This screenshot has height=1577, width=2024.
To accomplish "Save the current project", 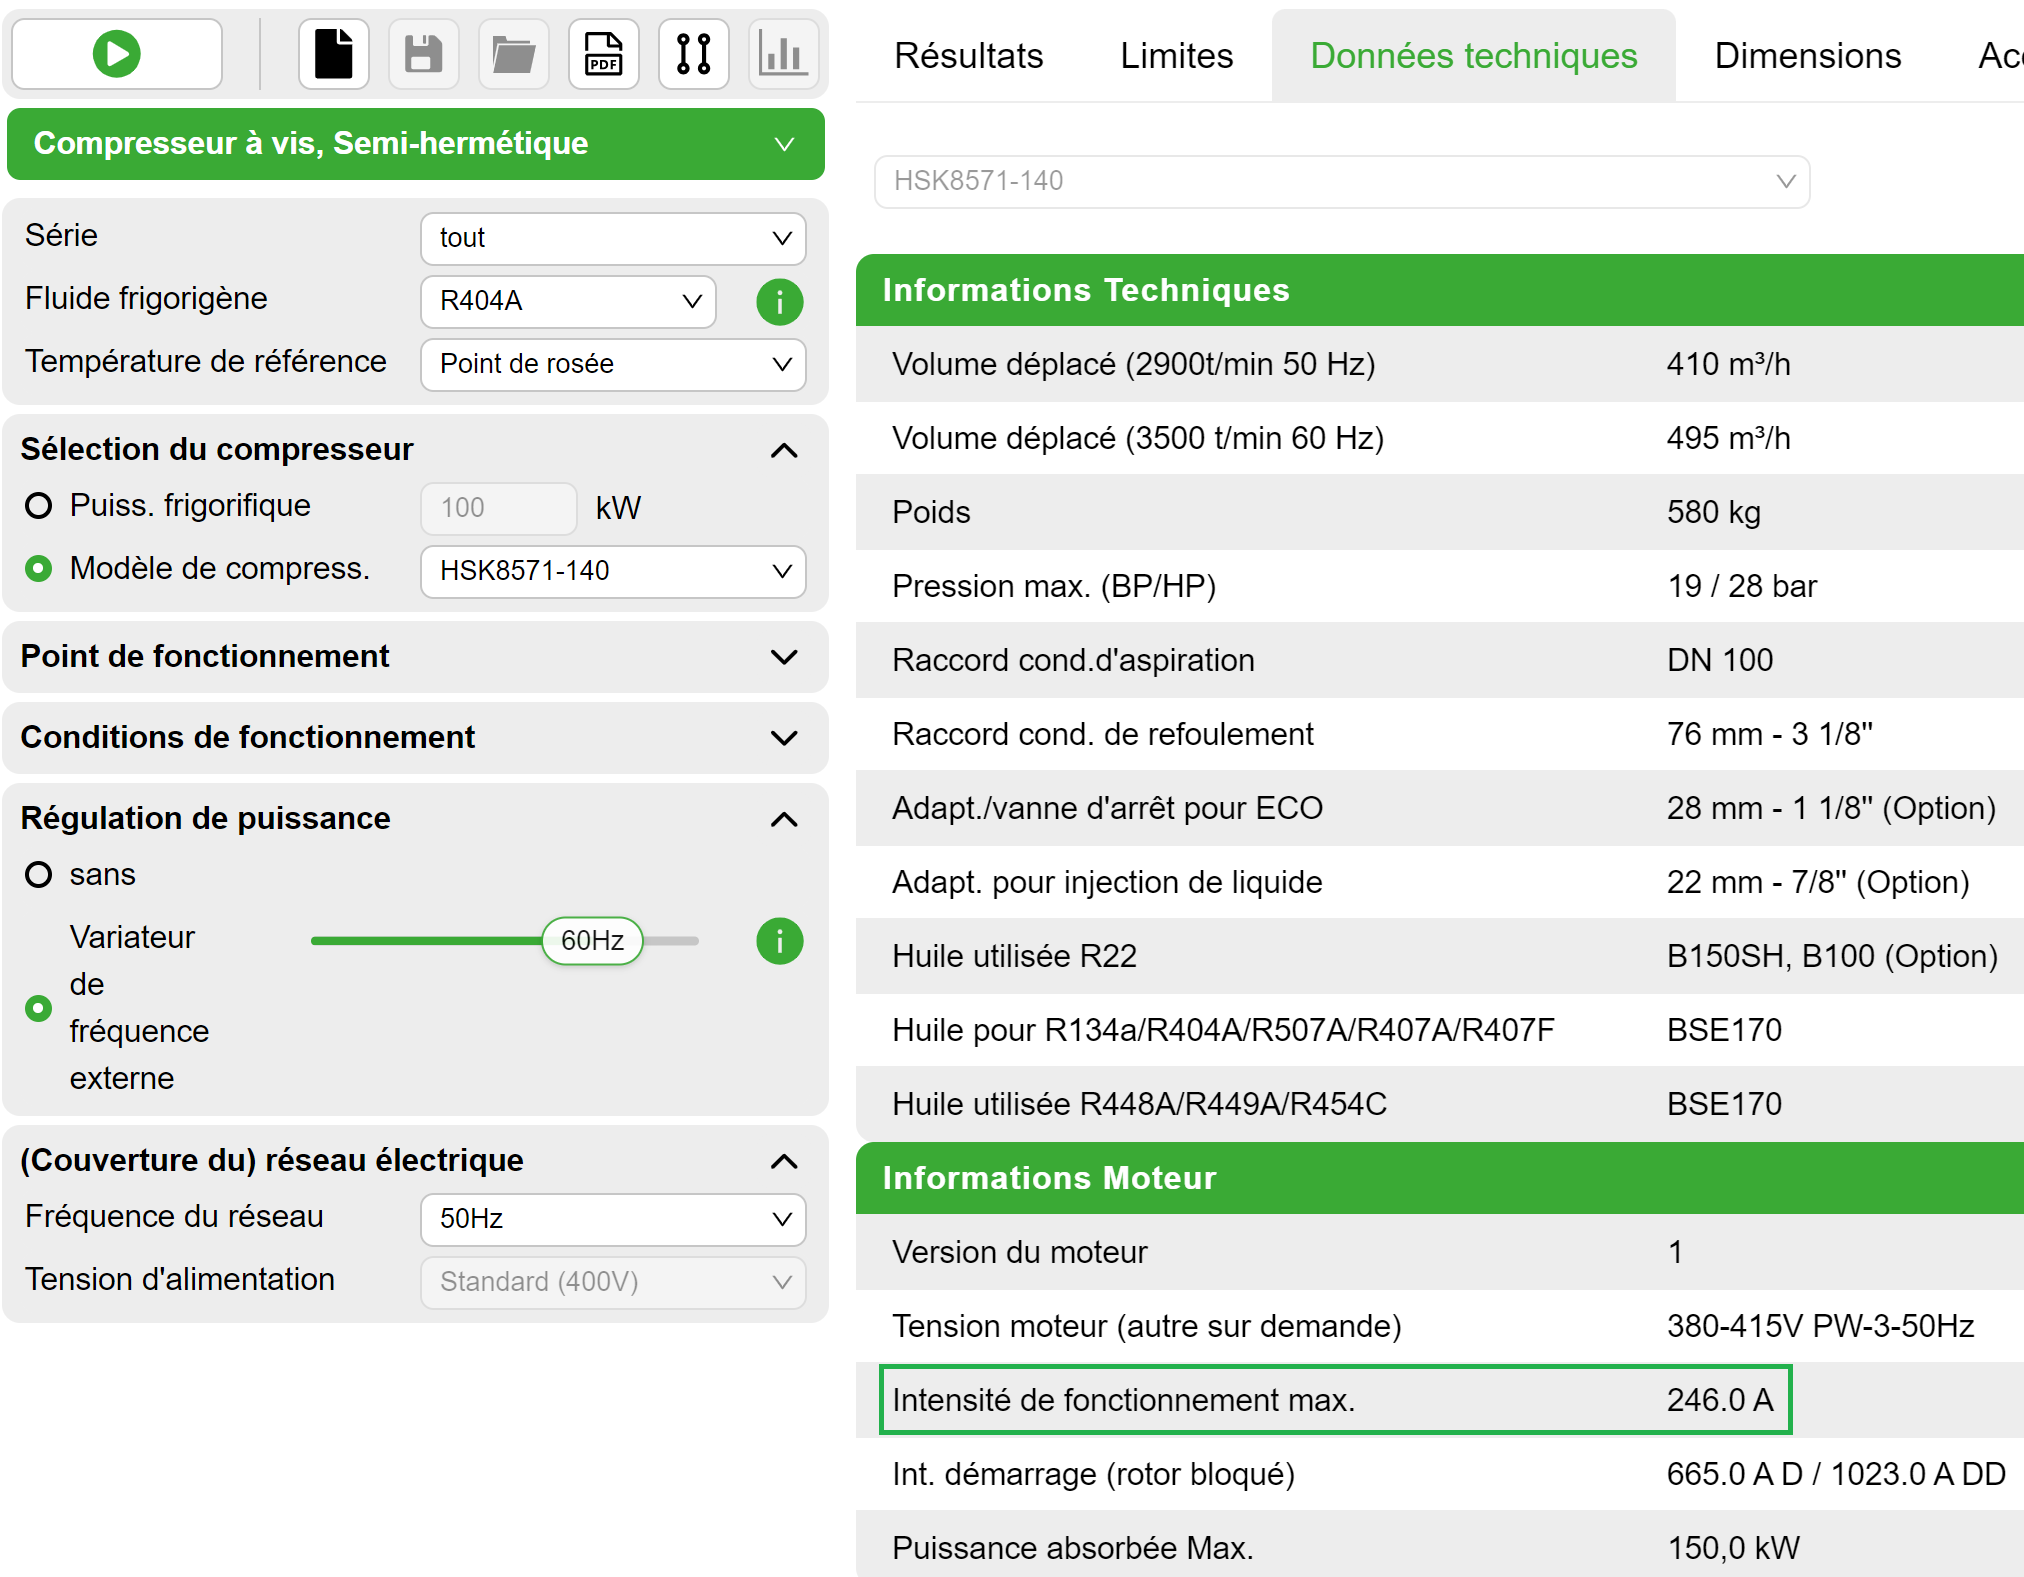I will pos(424,54).
